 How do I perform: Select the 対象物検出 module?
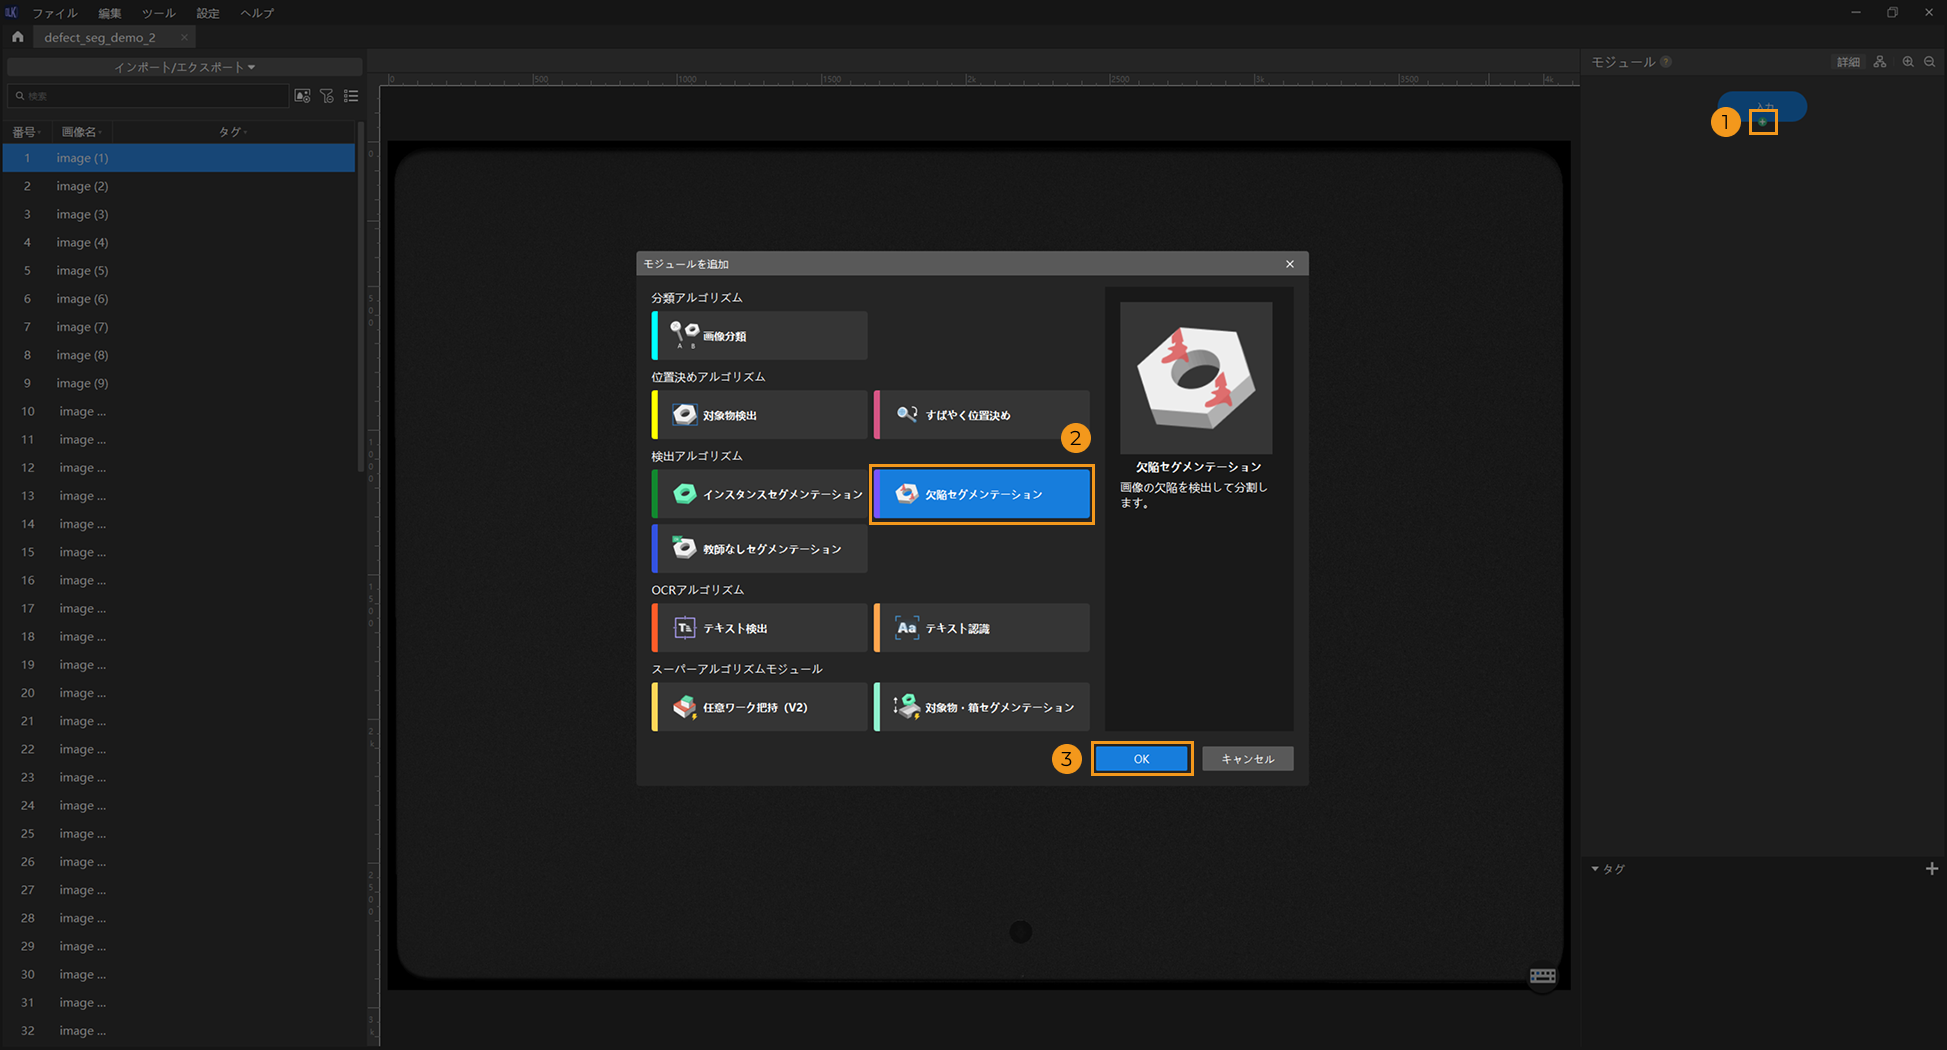[x=759, y=415]
